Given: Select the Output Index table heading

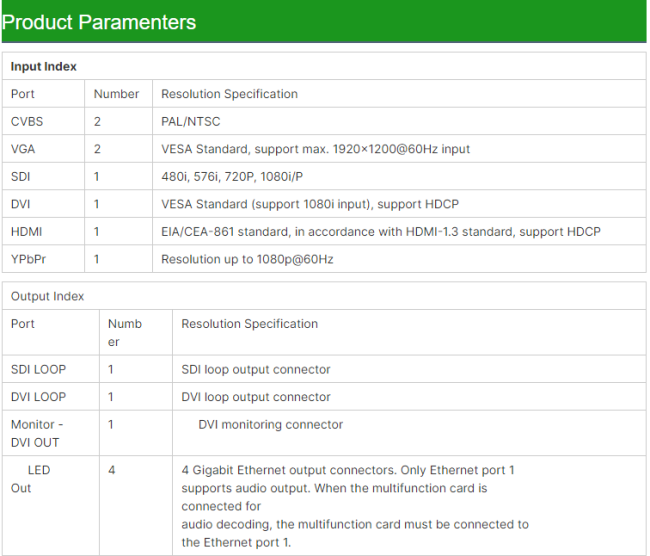Looking at the screenshot, I should [47, 296].
